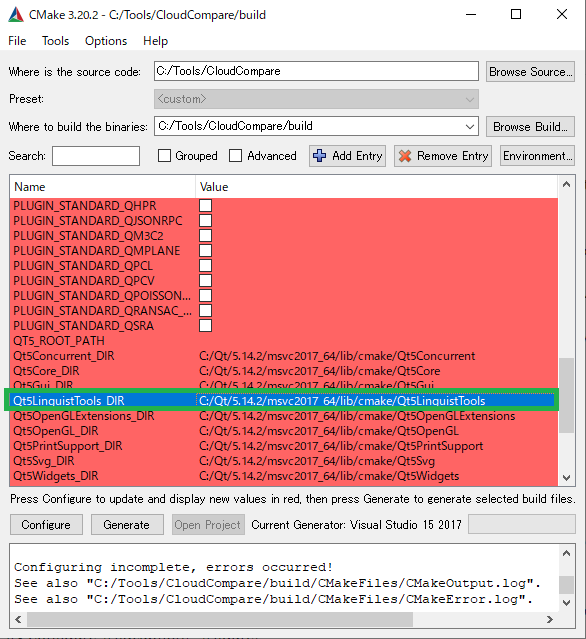Maximize the CMake window
The height and width of the screenshot is (639, 586).
[516, 15]
